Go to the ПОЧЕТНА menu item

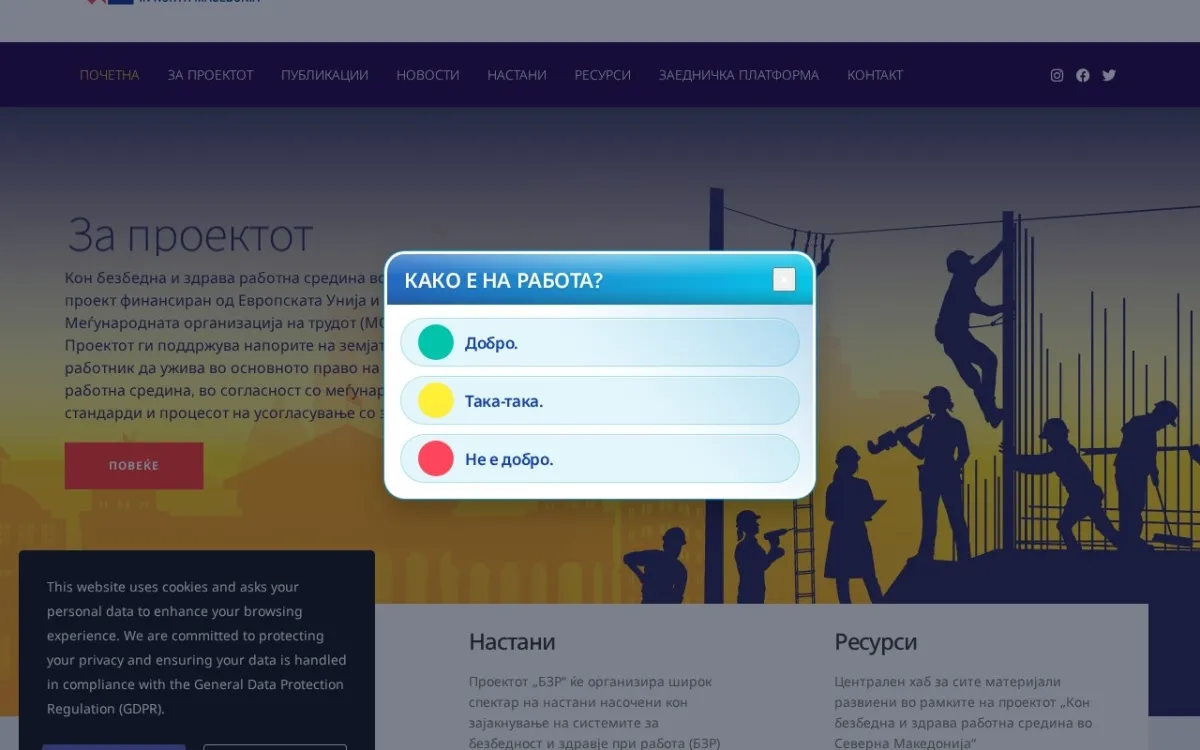tap(110, 75)
